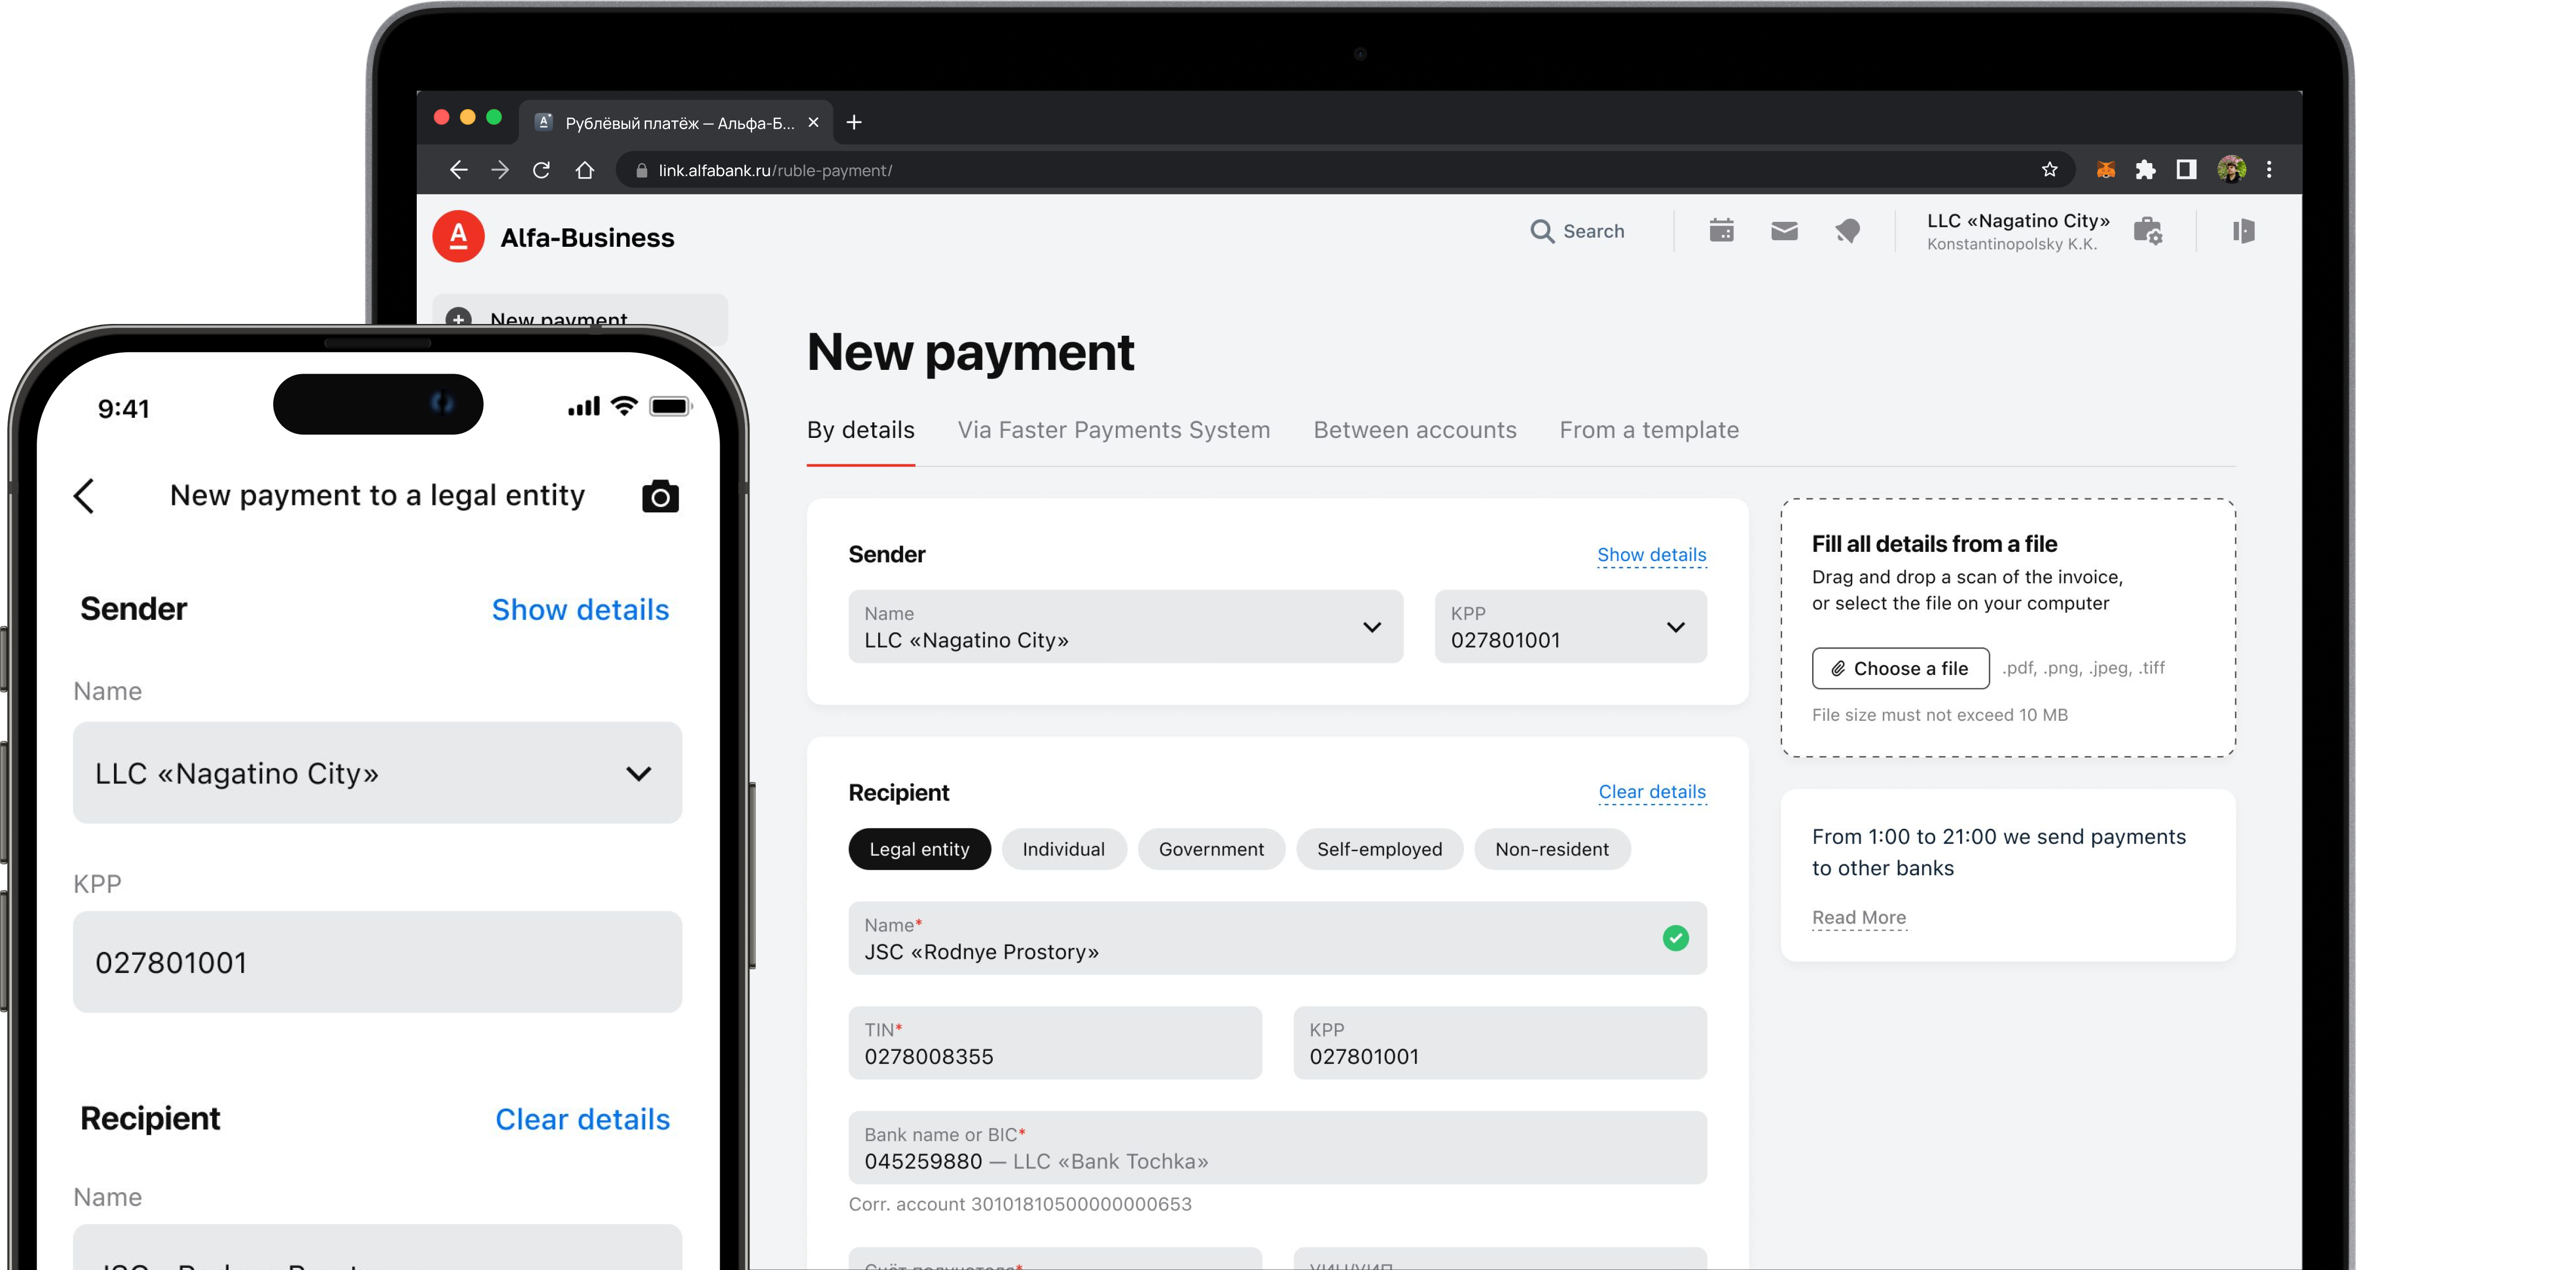The image size is (2576, 1270).
Task: Select the Рублёвый платёж browser tab
Action: point(675,122)
